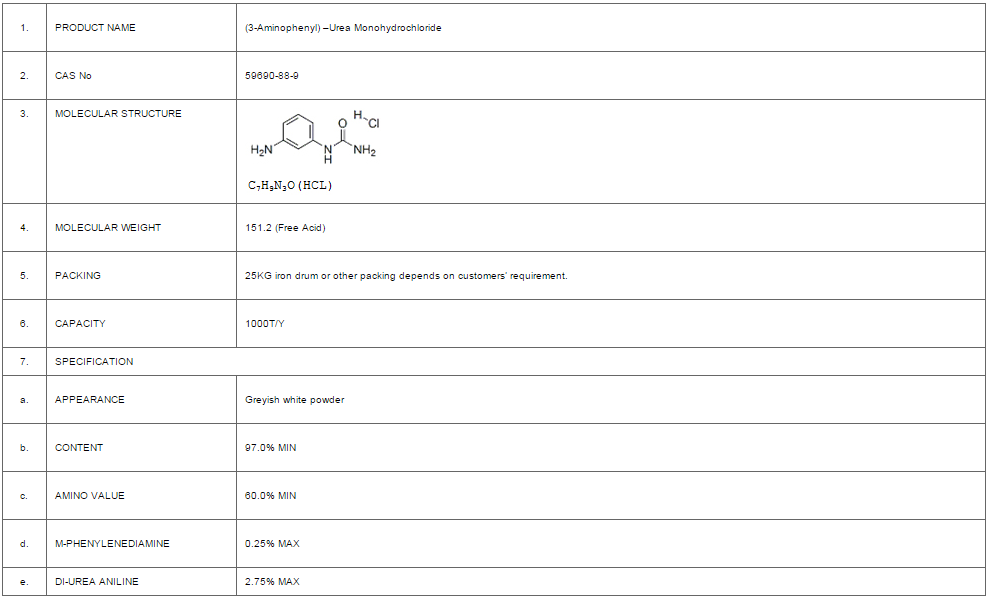
Task: Click the "CAPACITY" label cell
Action: click(x=80, y=324)
